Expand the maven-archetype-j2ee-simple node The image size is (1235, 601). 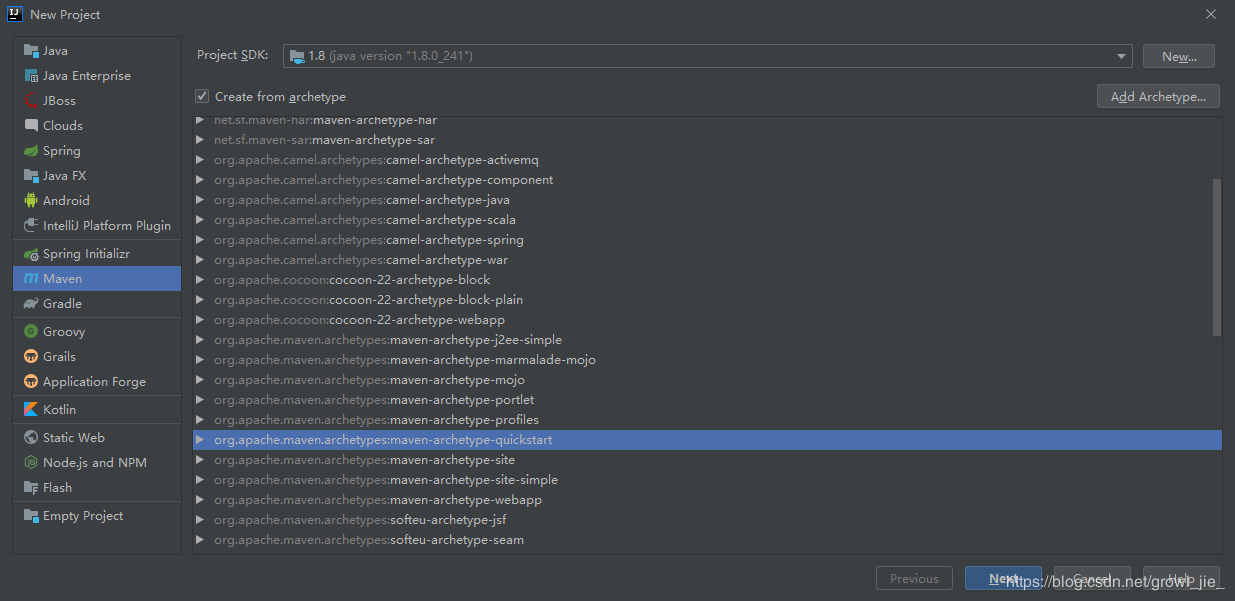click(x=201, y=340)
